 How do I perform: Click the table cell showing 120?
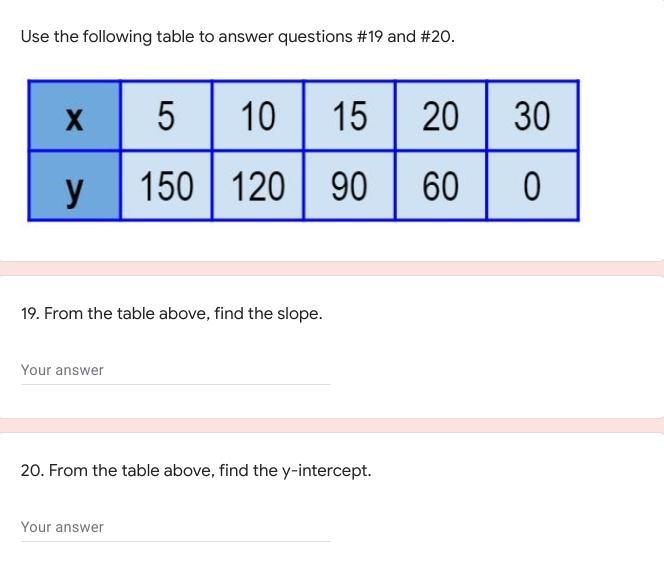(x=257, y=186)
